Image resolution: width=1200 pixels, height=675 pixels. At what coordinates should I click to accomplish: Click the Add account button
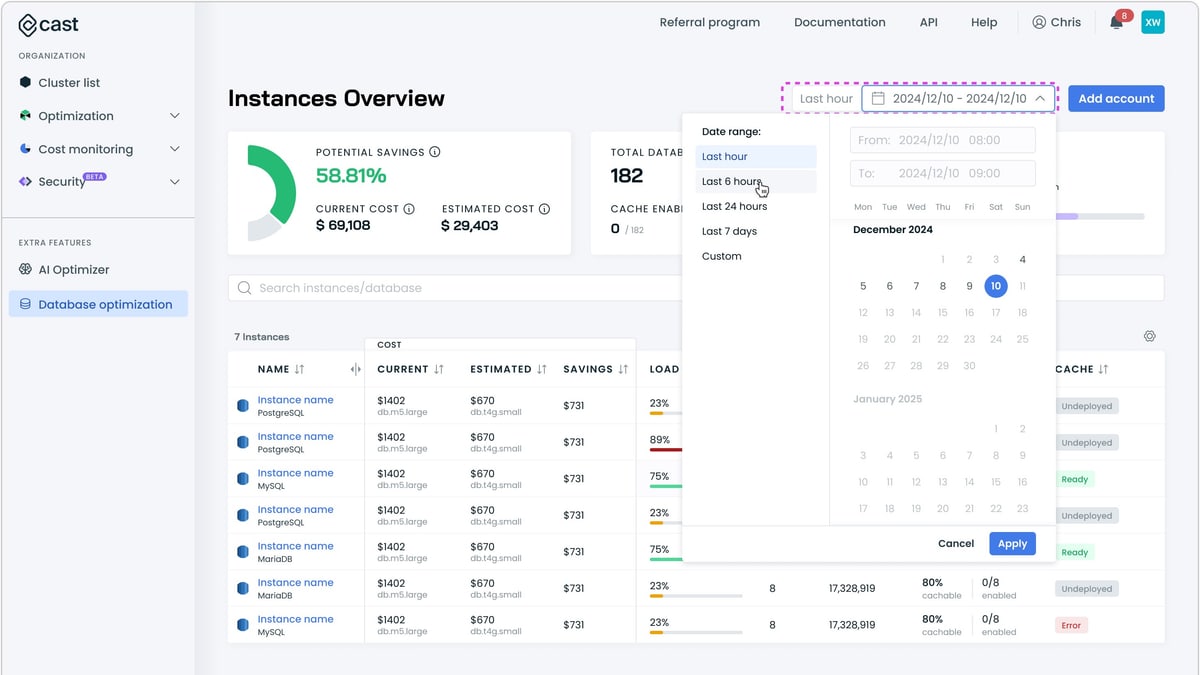[1116, 98]
